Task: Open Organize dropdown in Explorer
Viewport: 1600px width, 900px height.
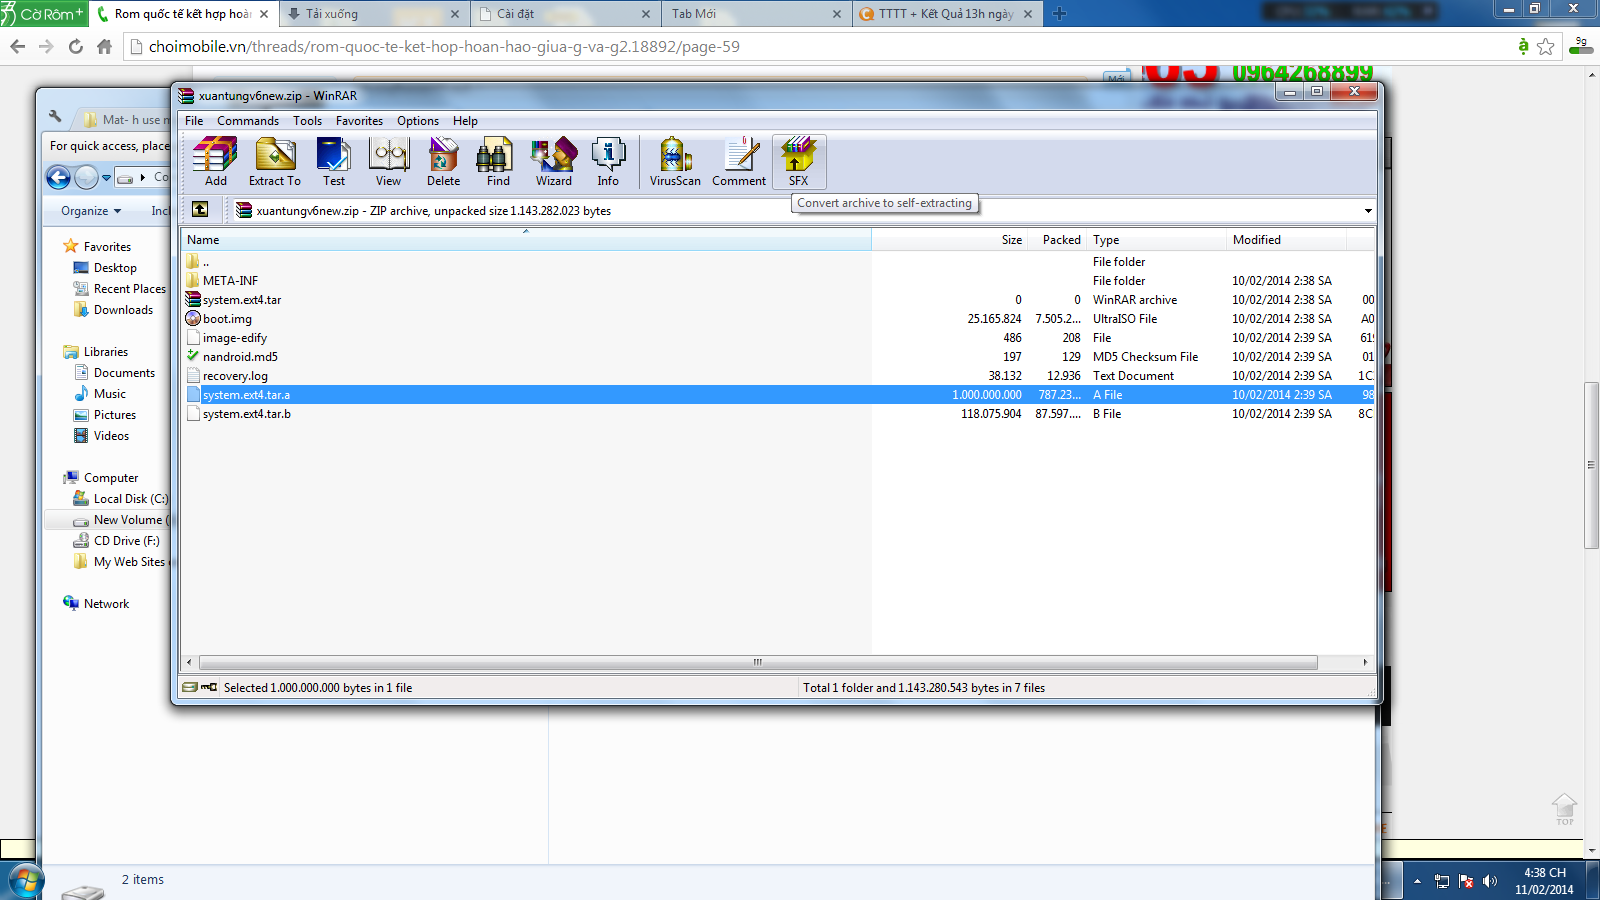Action: point(91,211)
